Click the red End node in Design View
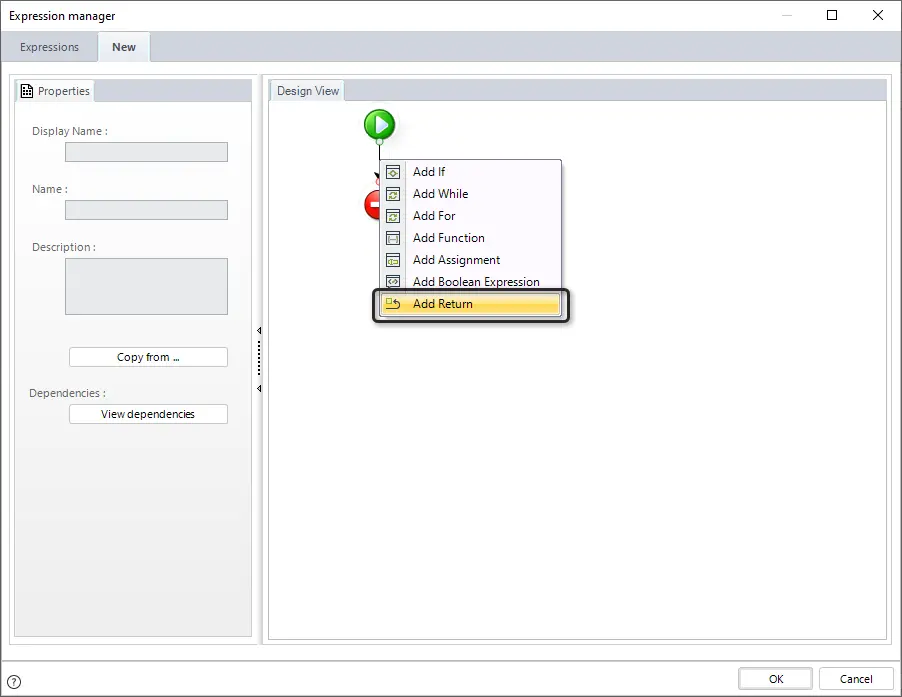 (x=373, y=205)
